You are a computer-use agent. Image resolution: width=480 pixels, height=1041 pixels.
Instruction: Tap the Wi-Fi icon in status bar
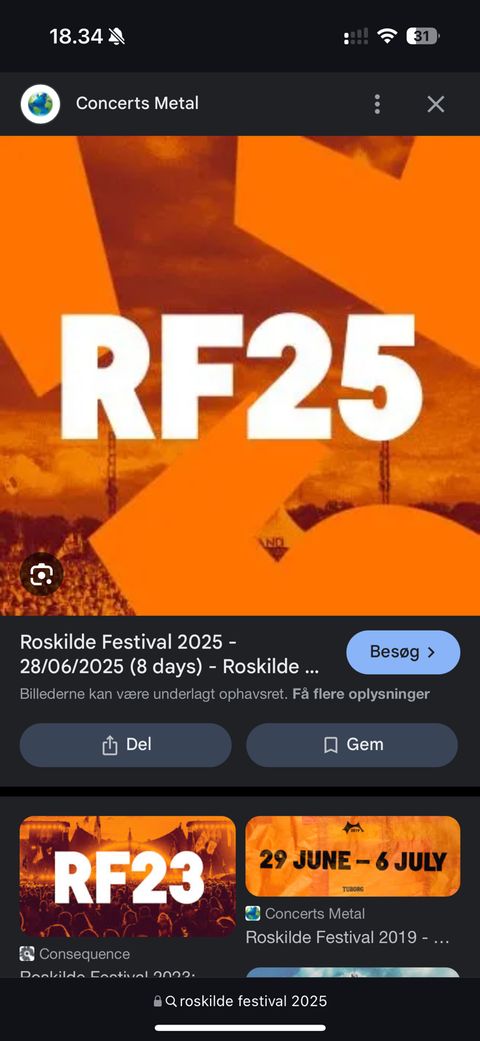tap(386, 36)
